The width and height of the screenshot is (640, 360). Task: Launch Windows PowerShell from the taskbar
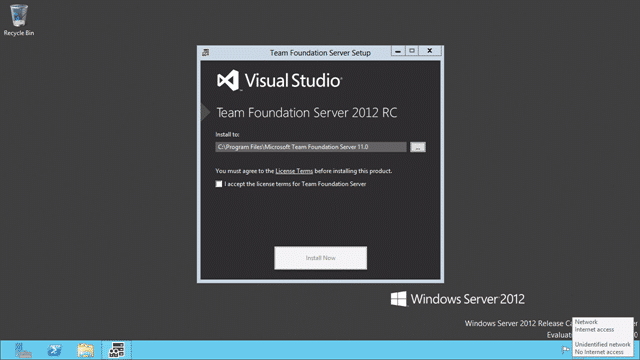coord(54,350)
